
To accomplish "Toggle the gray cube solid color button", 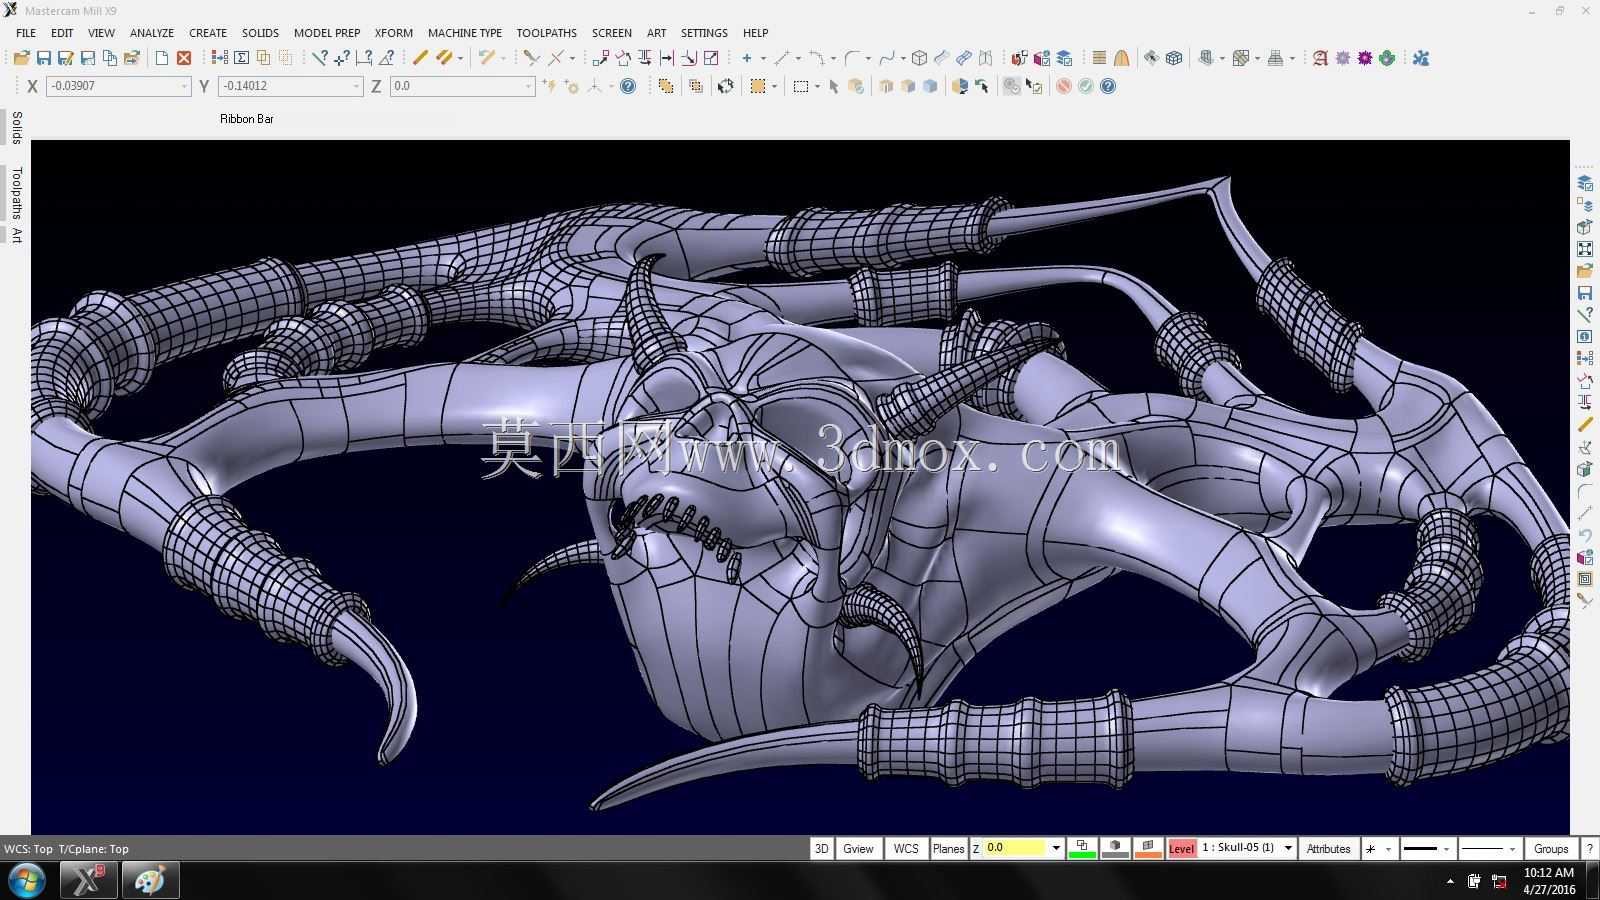I will coord(1115,848).
